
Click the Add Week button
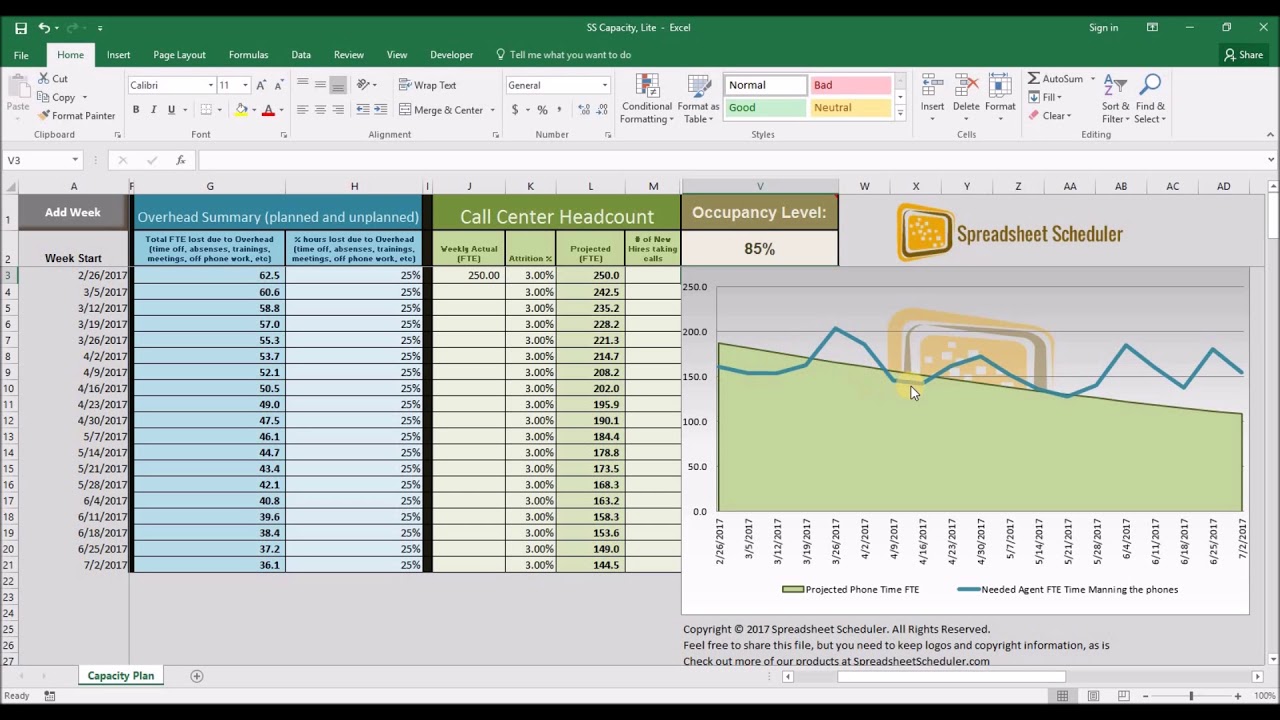point(72,212)
